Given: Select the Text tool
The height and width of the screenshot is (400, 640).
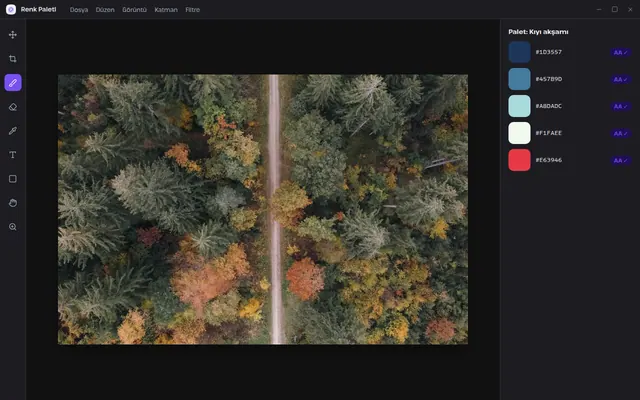Looking at the screenshot, I should 13,155.
